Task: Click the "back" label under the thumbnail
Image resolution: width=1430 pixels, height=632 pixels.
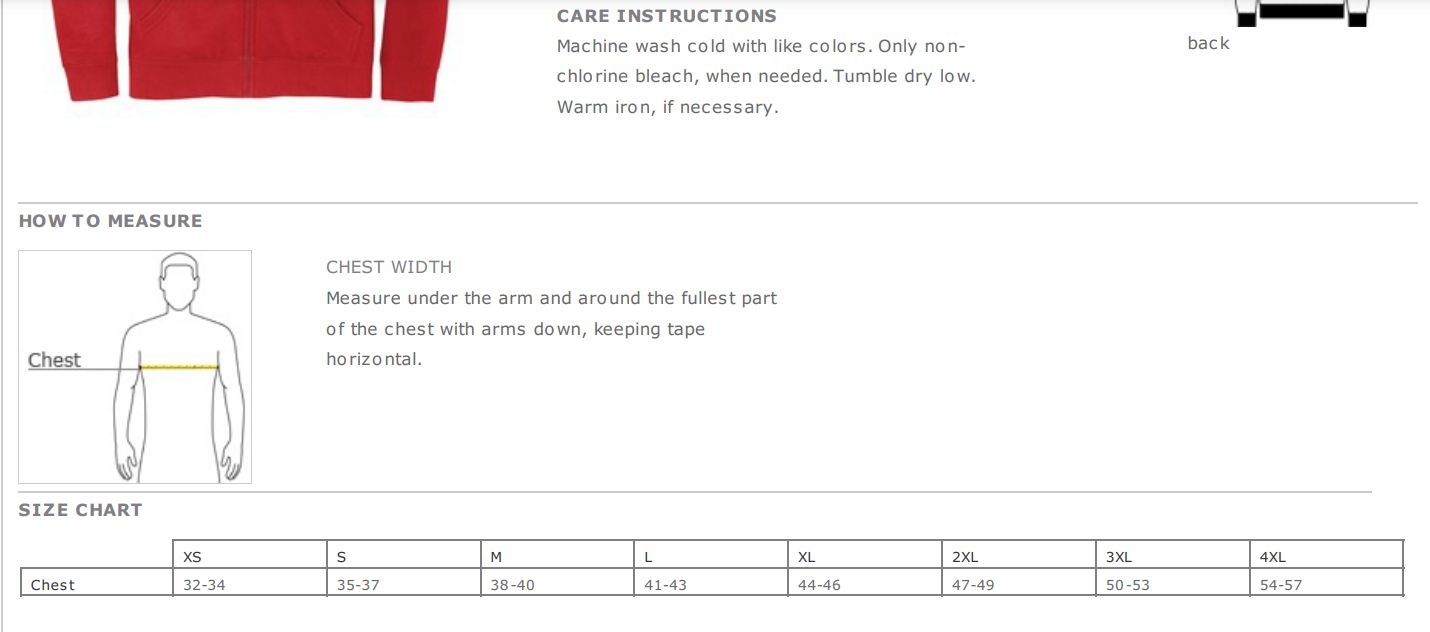Action: pyautogui.click(x=1208, y=43)
